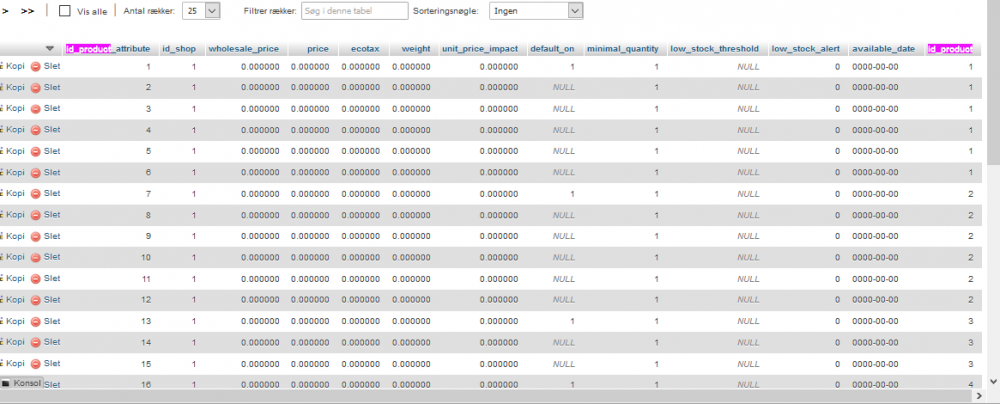The image size is (1000, 404).
Task: Click the id_product_attribute value 13
Action: coord(146,322)
